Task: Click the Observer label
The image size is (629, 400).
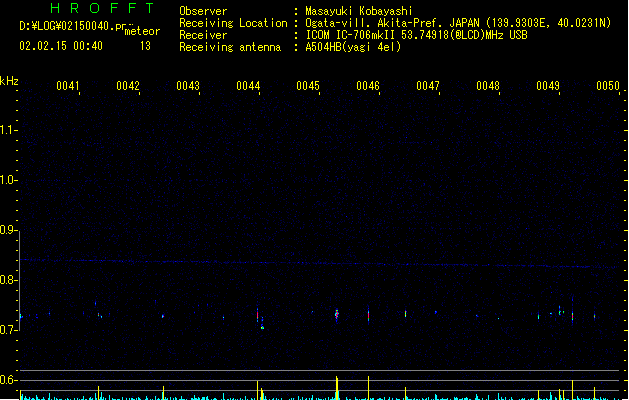Action: 203,11
